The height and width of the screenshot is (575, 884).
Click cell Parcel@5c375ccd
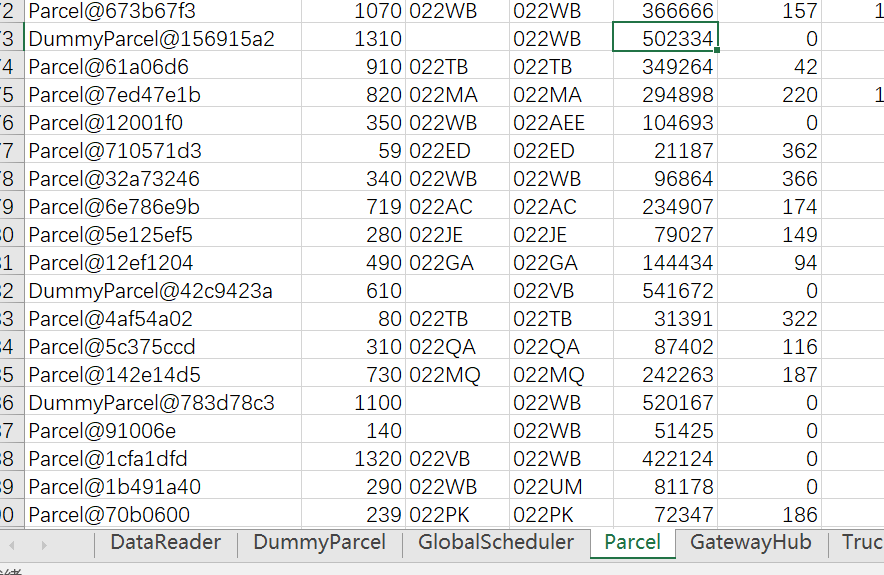click(163, 345)
